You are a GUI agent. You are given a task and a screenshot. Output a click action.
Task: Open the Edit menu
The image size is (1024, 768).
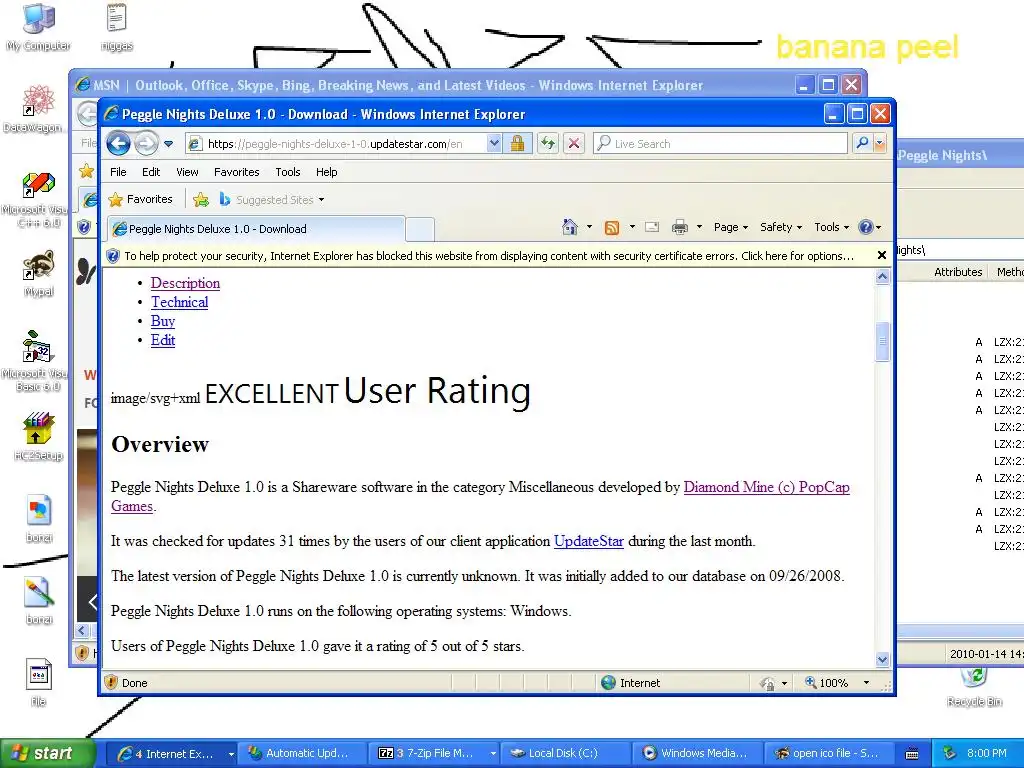[x=151, y=172]
